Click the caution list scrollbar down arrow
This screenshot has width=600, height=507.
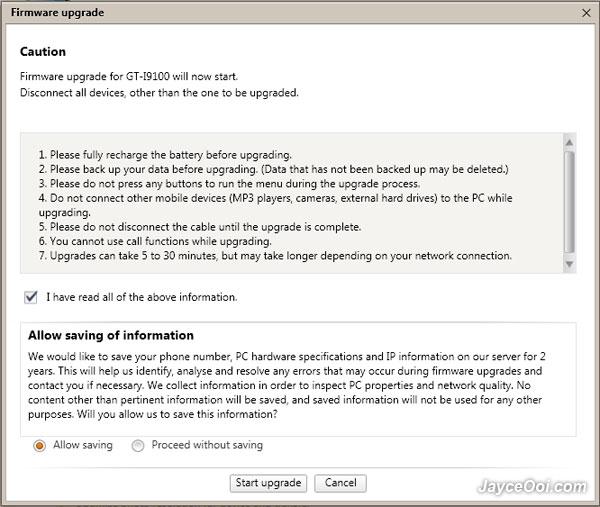click(568, 265)
